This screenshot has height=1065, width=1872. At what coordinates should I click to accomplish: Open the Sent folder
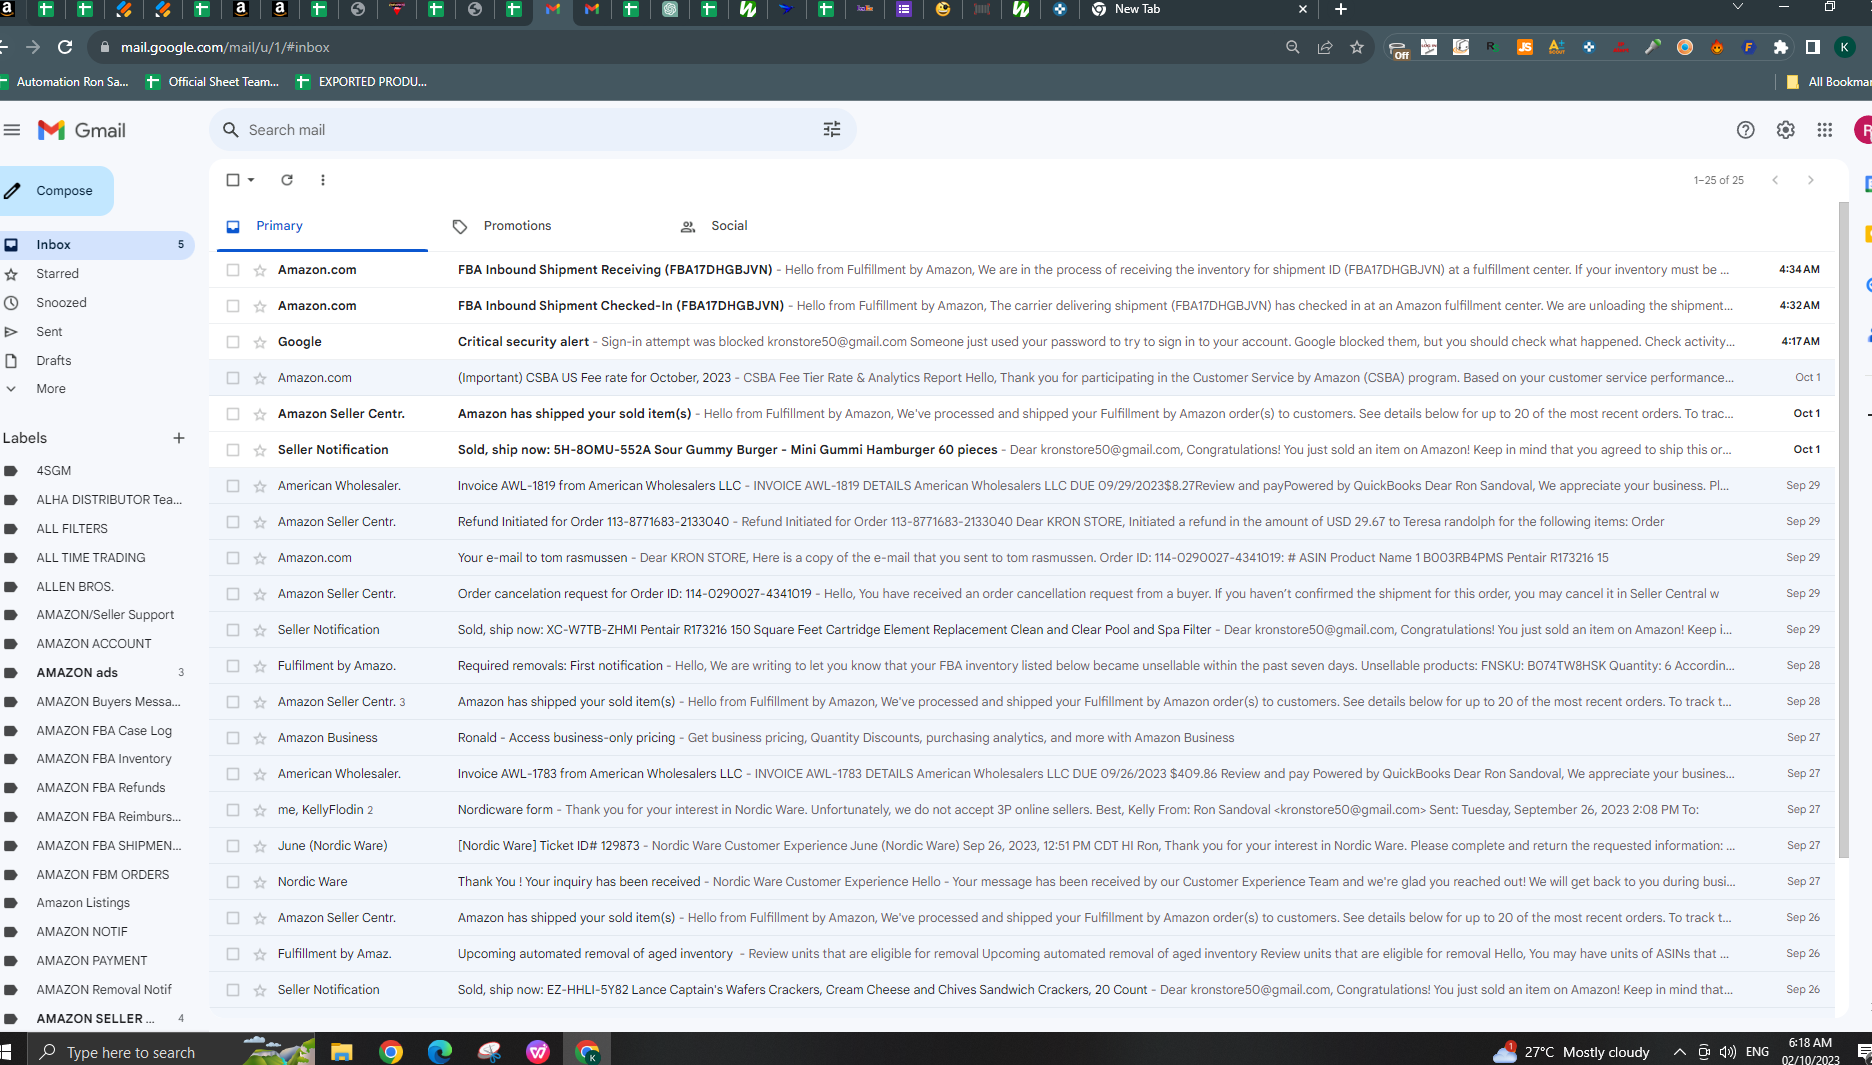pyautogui.click(x=49, y=332)
